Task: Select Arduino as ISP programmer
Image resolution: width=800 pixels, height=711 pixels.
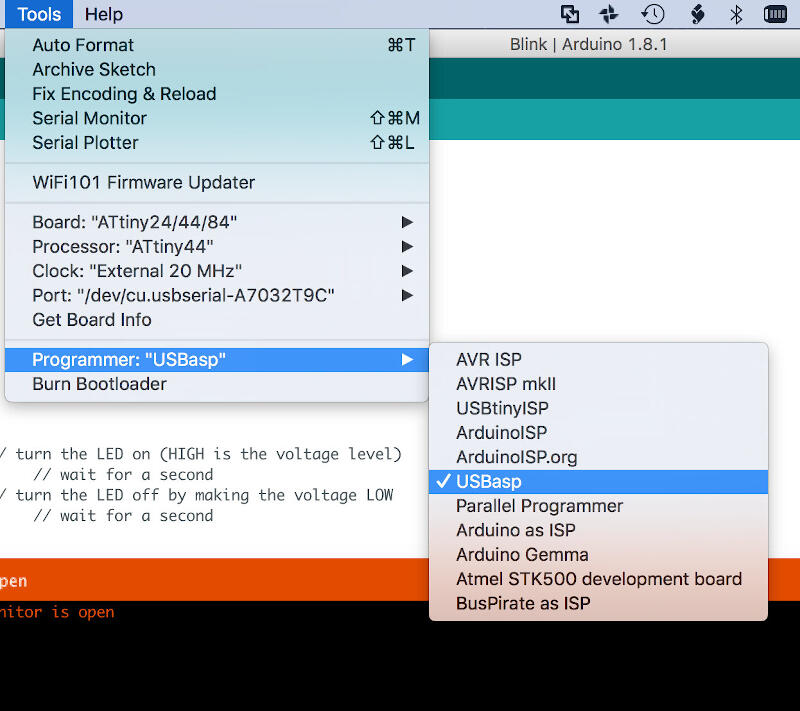Action: pyautogui.click(x=598, y=530)
